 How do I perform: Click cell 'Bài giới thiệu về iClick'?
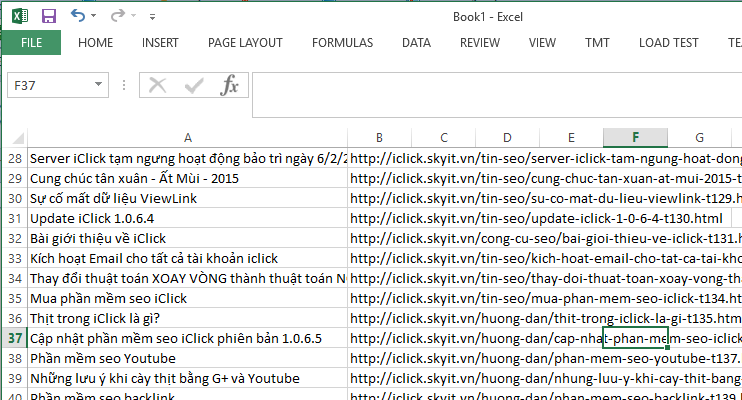[187, 238]
